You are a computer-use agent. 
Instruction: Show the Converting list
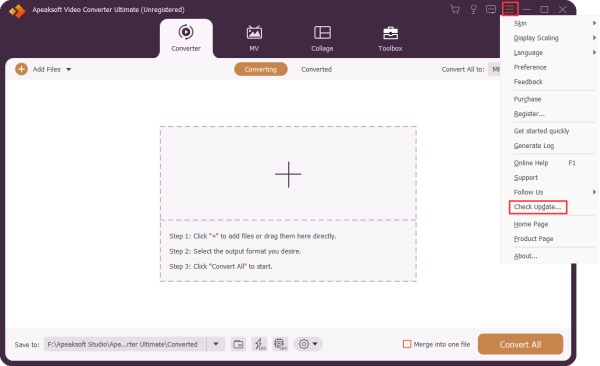pyautogui.click(x=261, y=69)
